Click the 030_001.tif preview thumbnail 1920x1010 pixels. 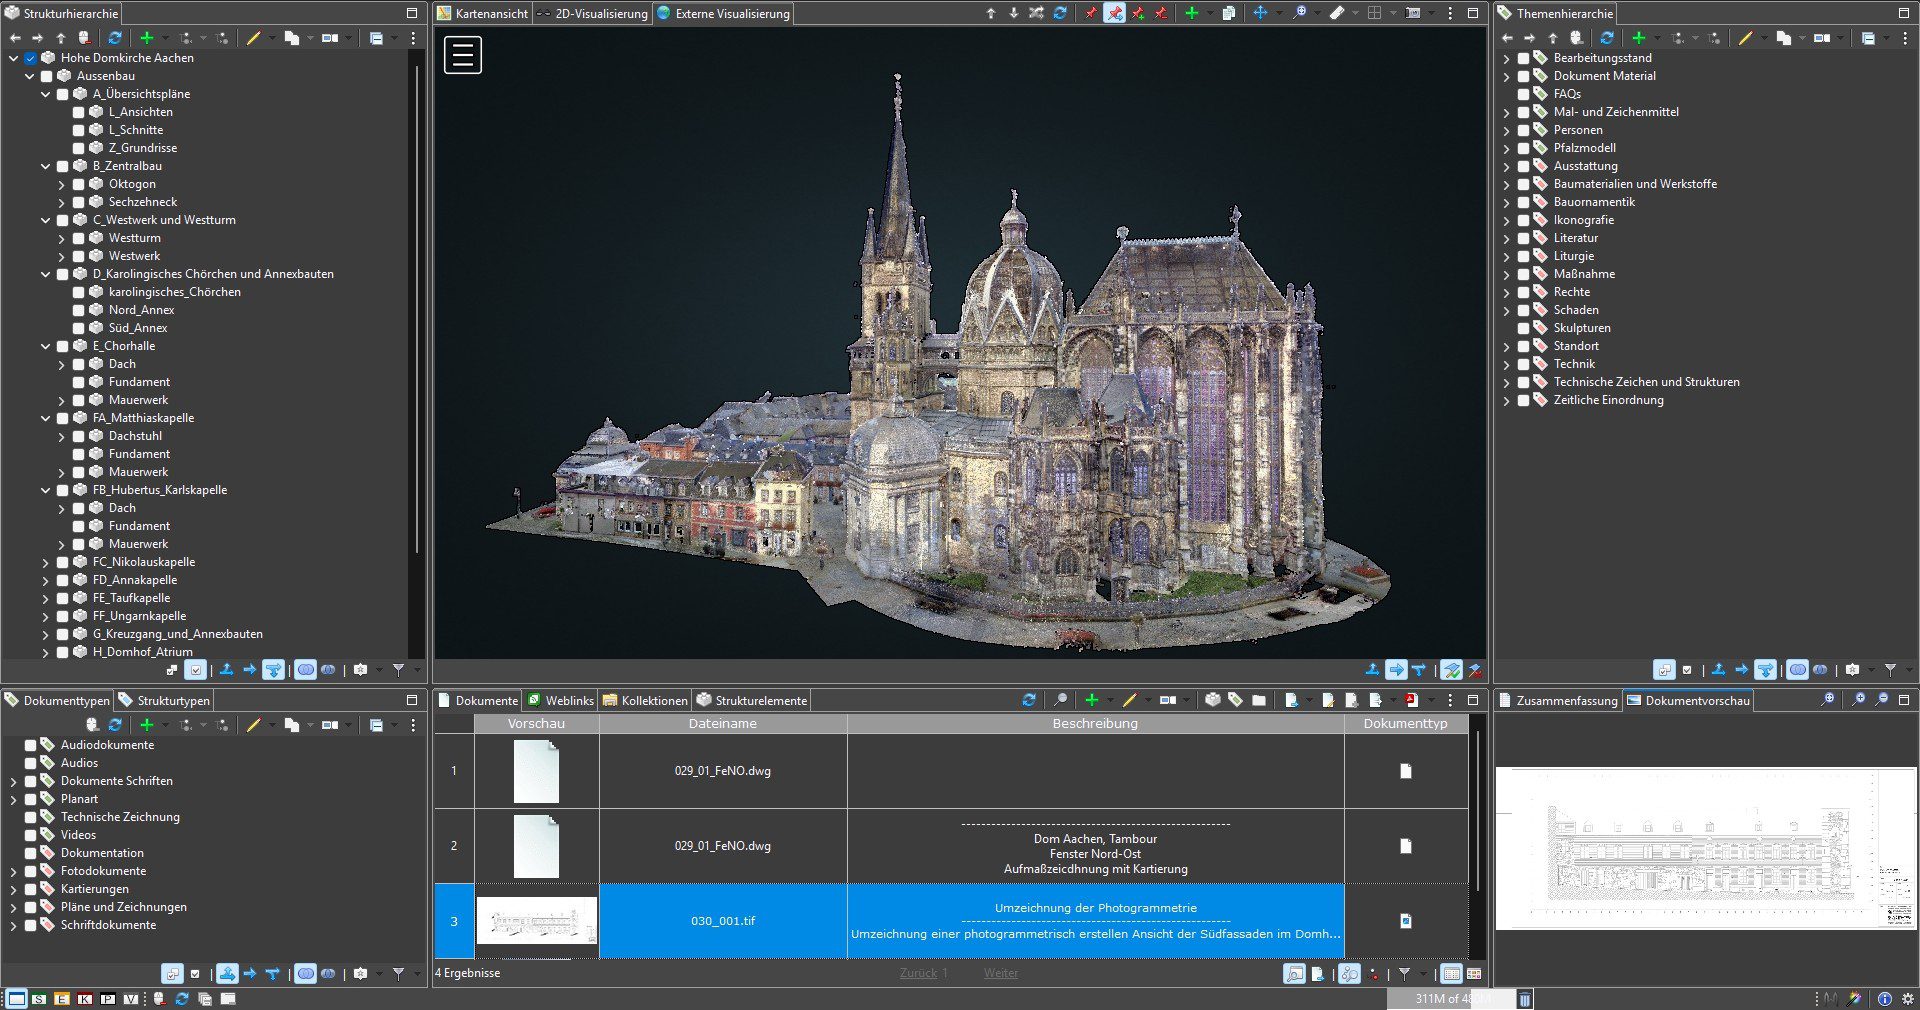(x=536, y=921)
